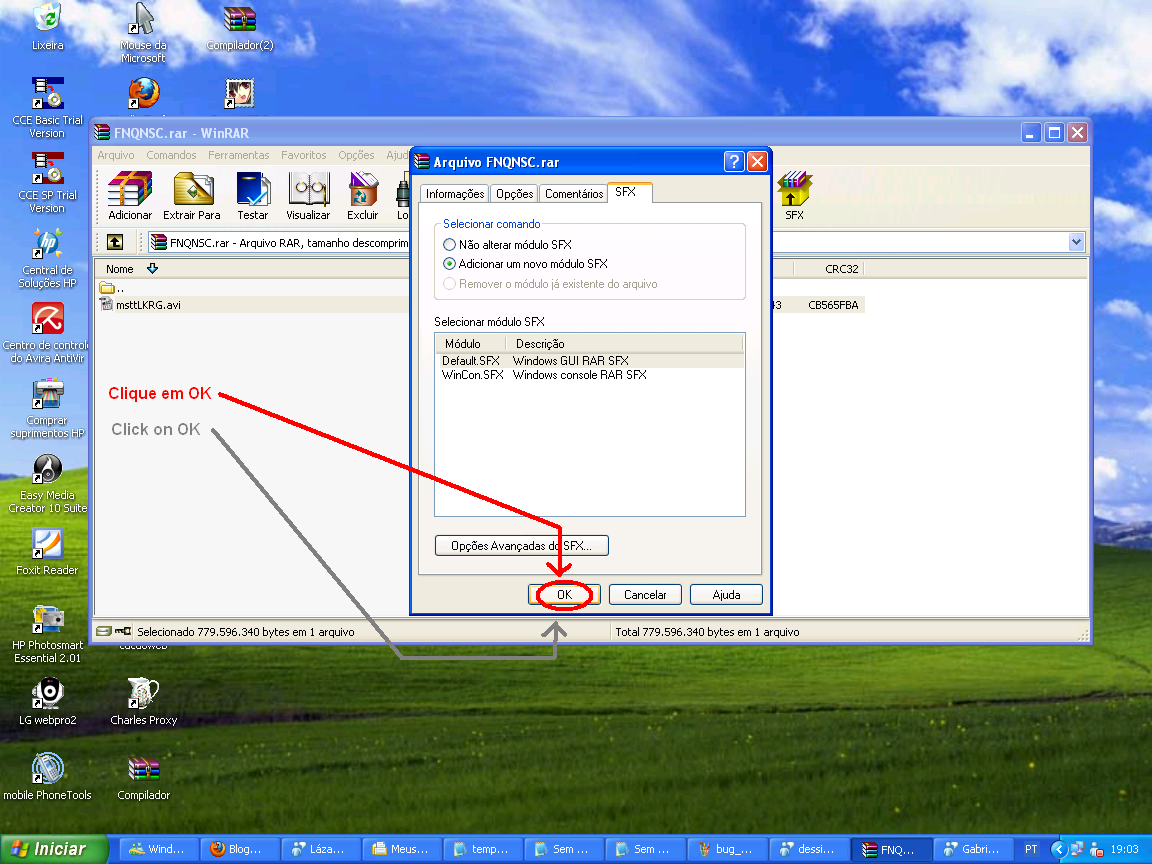This screenshot has height=864, width=1152.
Task: Click the Visualizar toolbar icon
Action: click(308, 195)
